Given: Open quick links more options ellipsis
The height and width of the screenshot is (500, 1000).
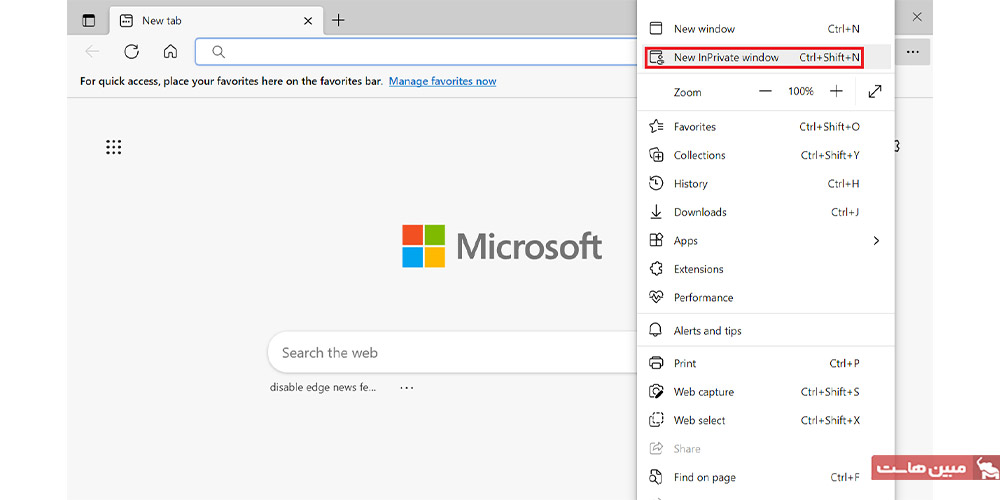Looking at the screenshot, I should click(x=407, y=387).
